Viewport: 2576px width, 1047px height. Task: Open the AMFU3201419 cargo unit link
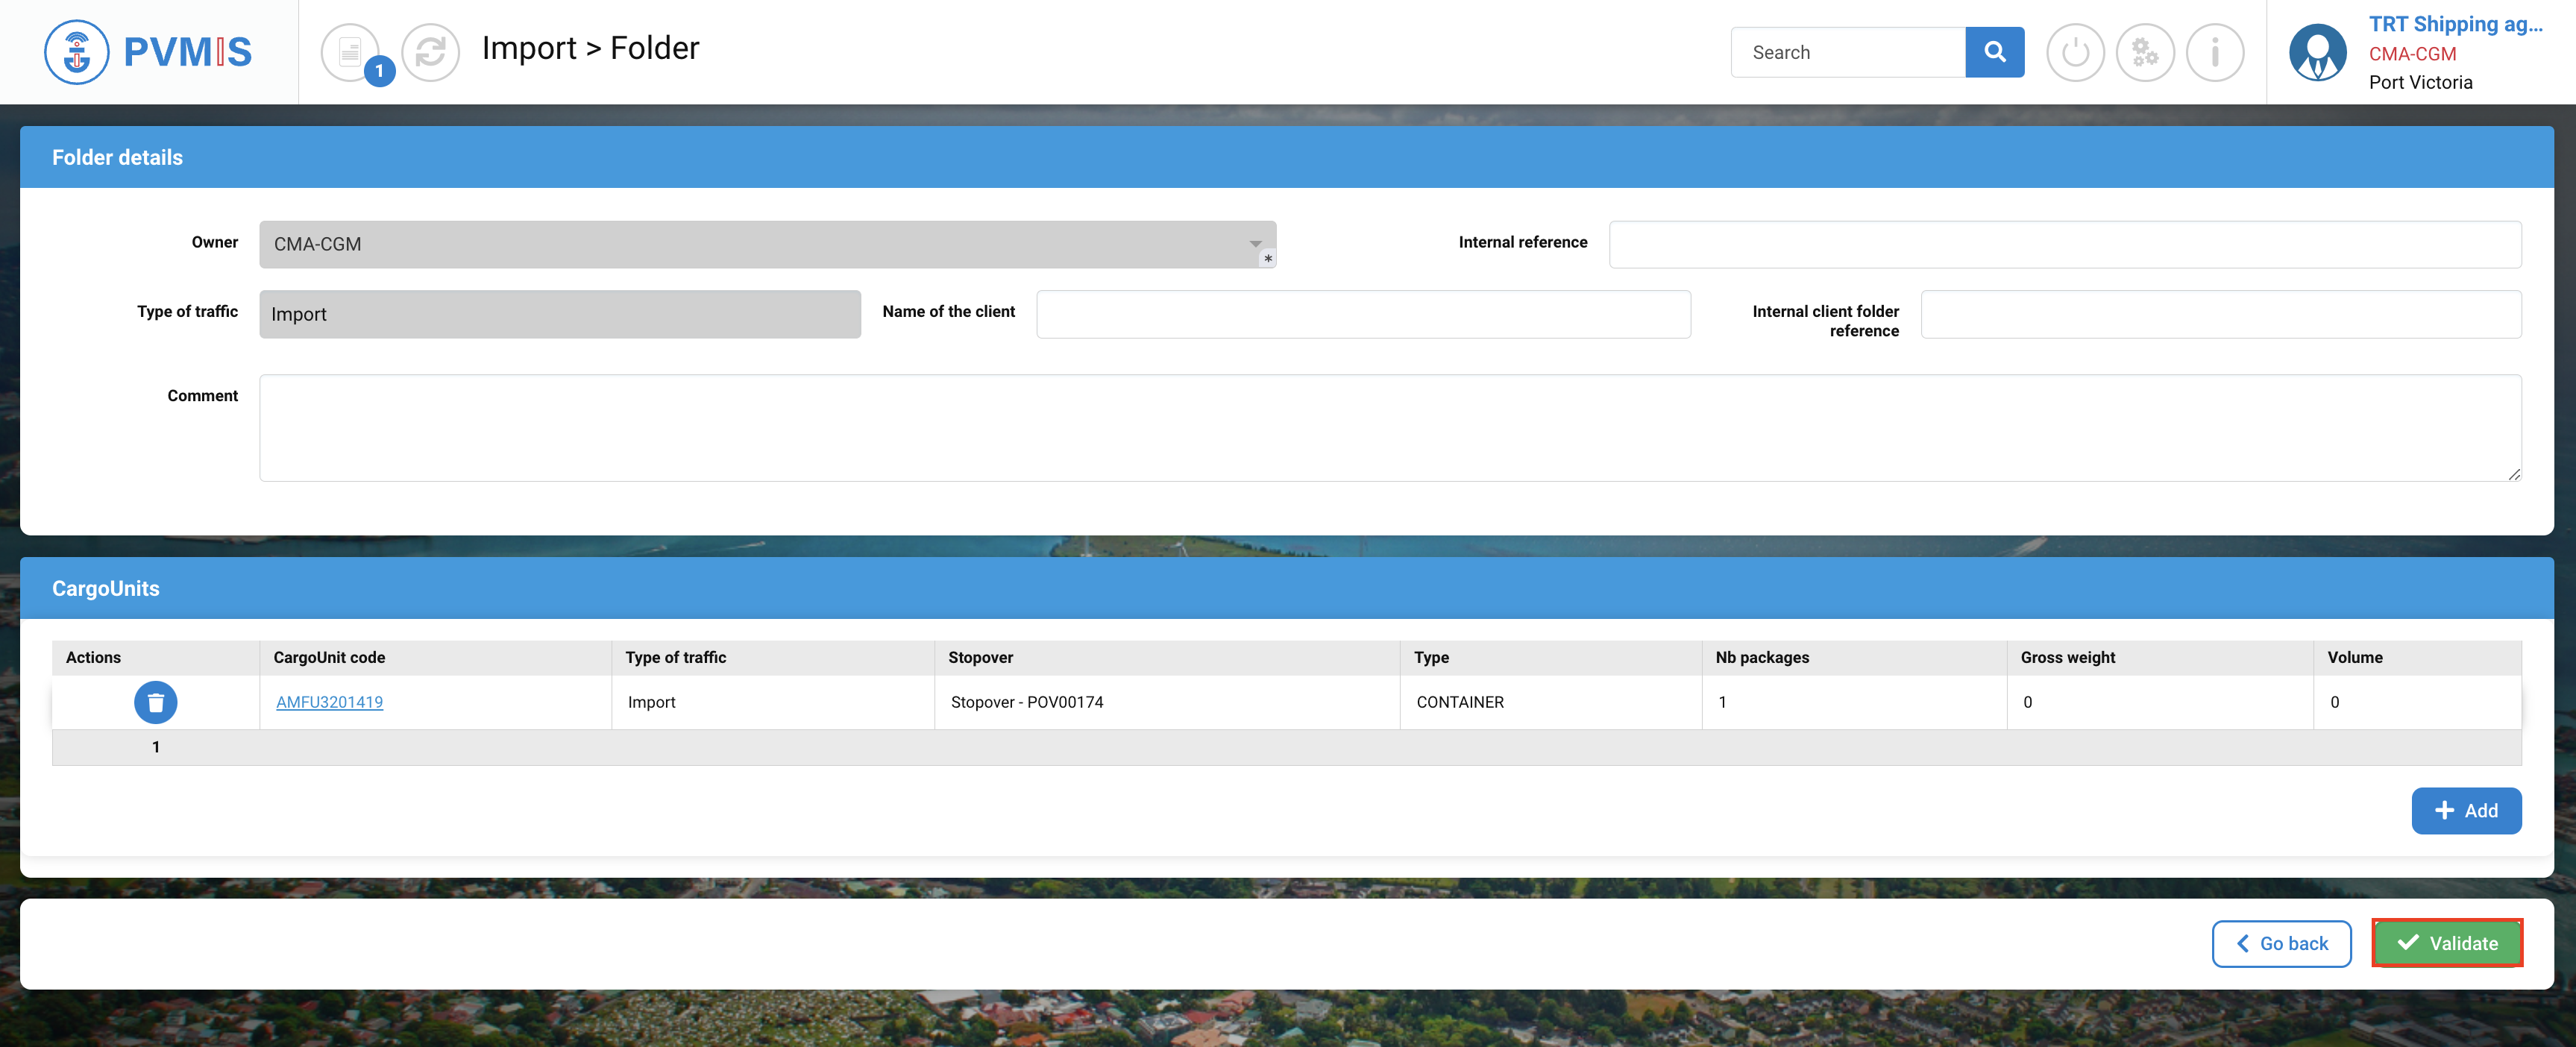click(329, 702)
